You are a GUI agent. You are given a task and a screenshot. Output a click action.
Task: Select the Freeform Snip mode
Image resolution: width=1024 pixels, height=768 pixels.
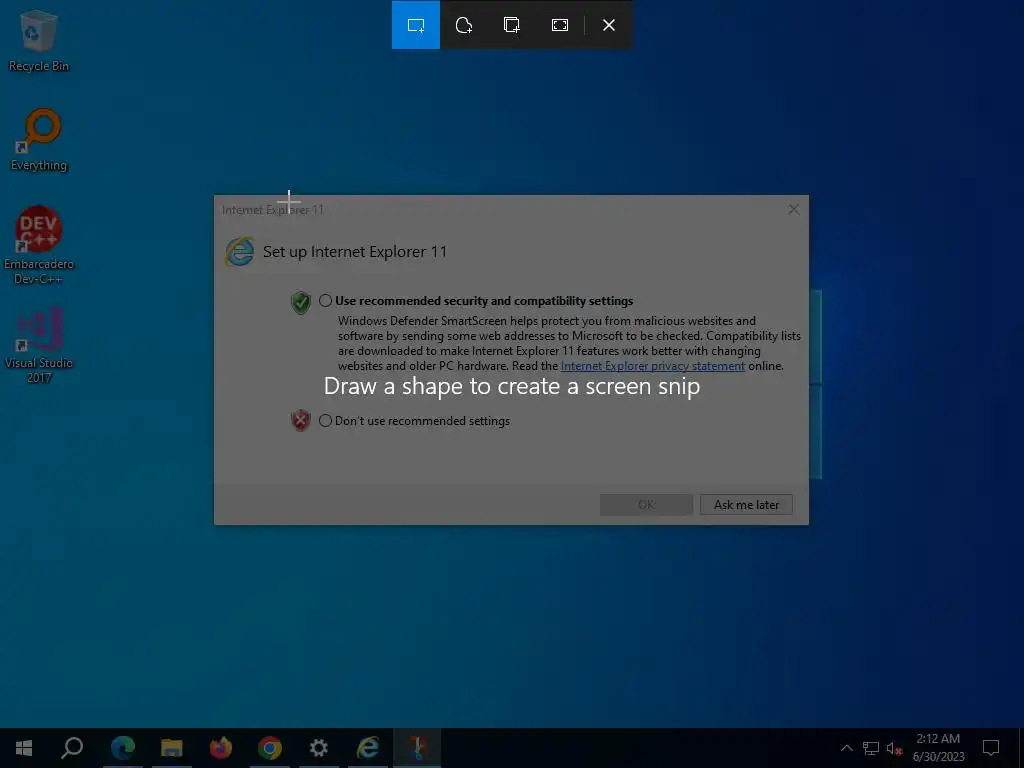click(x=464, y=25)
